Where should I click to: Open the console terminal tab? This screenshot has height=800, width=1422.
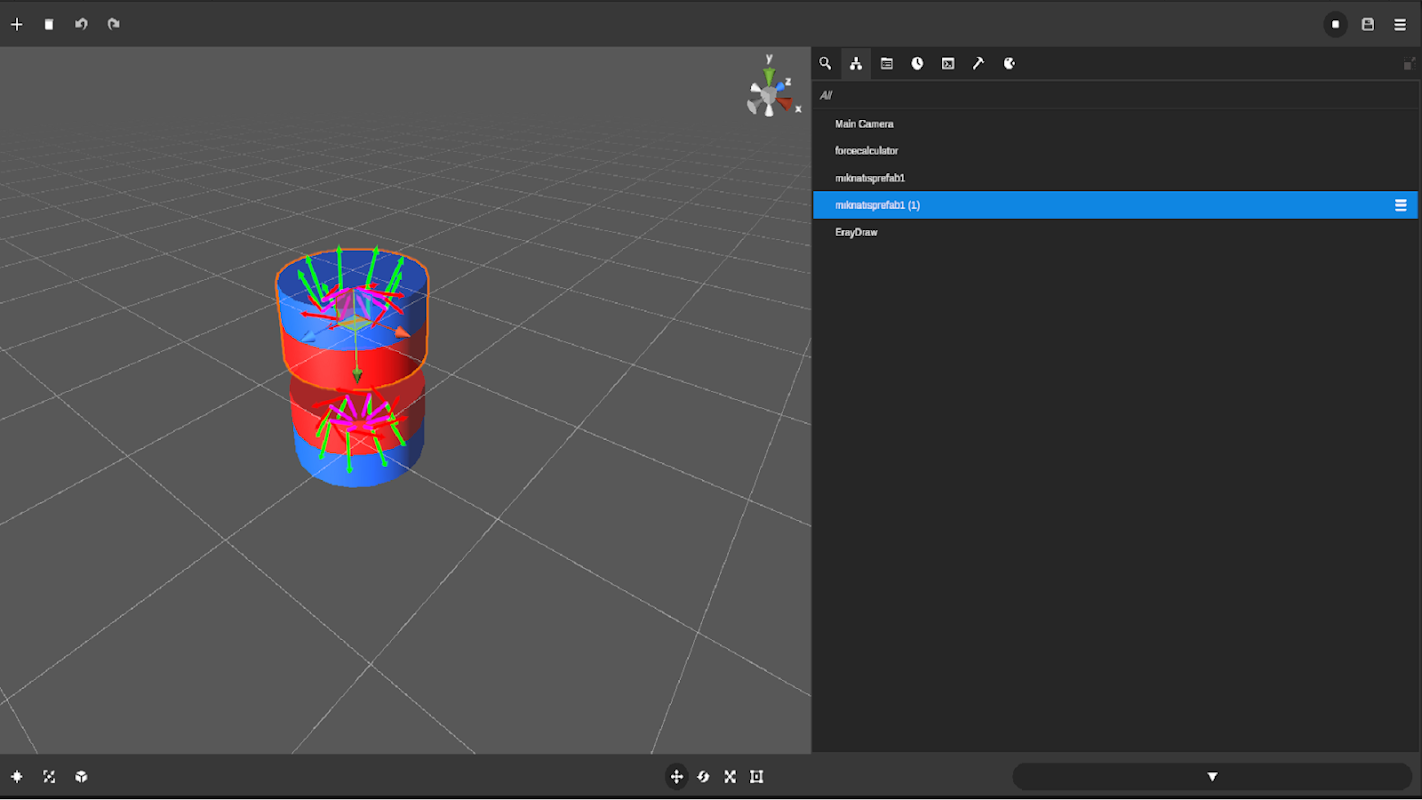(x=948, y=63)
